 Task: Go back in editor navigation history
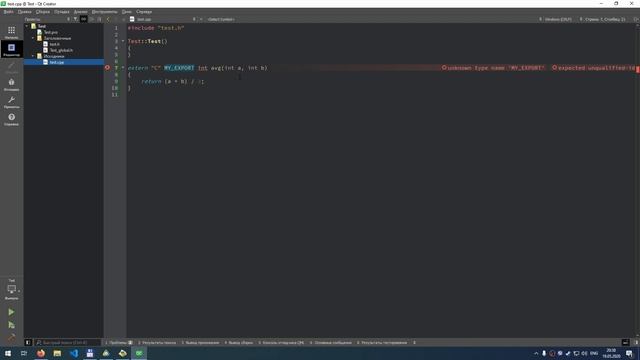click(x=108, y=19)
